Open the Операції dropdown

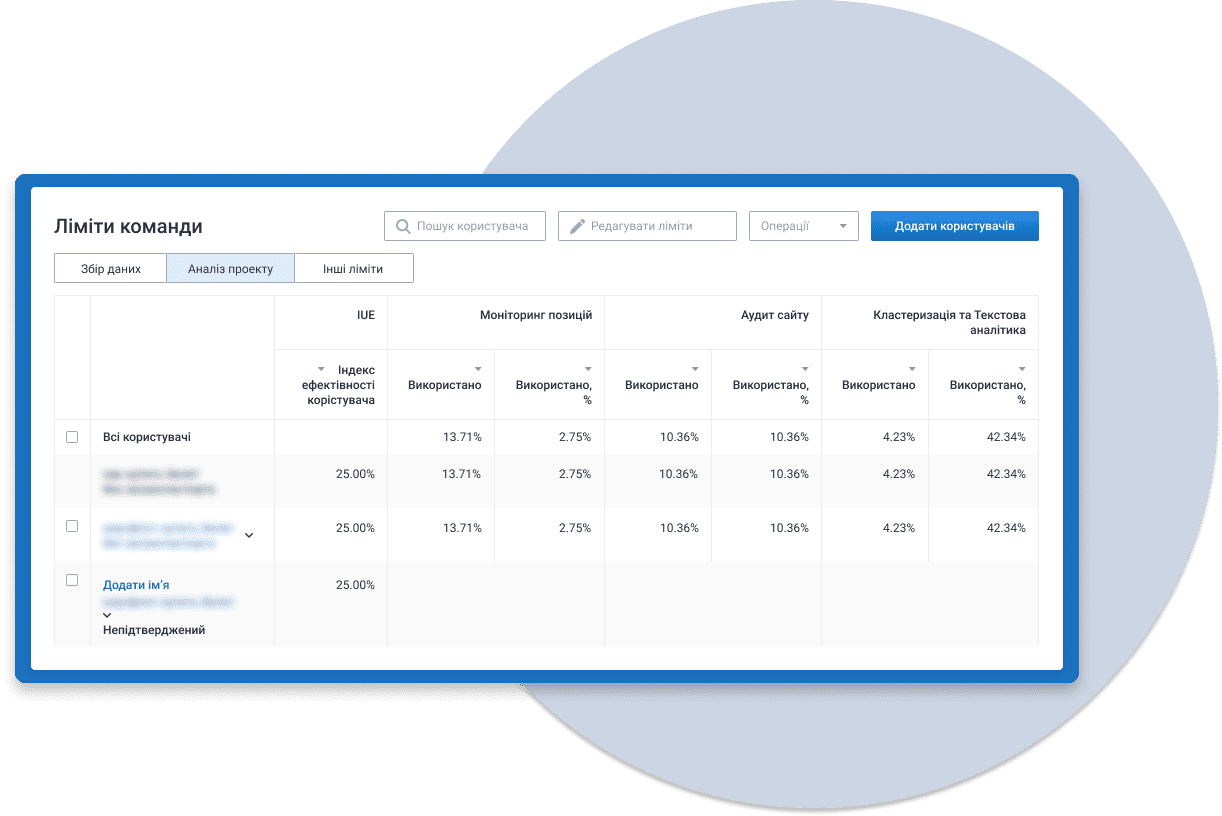(804, 226)
